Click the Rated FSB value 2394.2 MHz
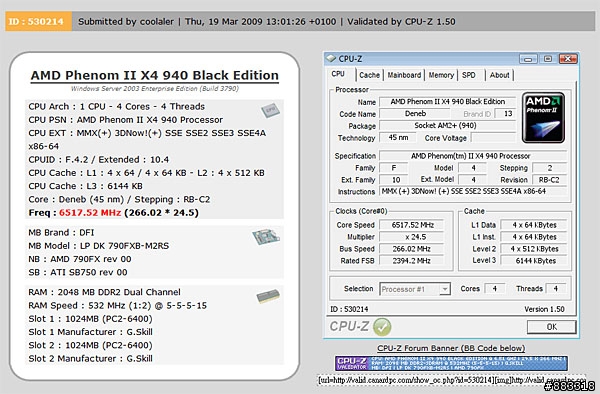600x394 pixels. (412, 261)
